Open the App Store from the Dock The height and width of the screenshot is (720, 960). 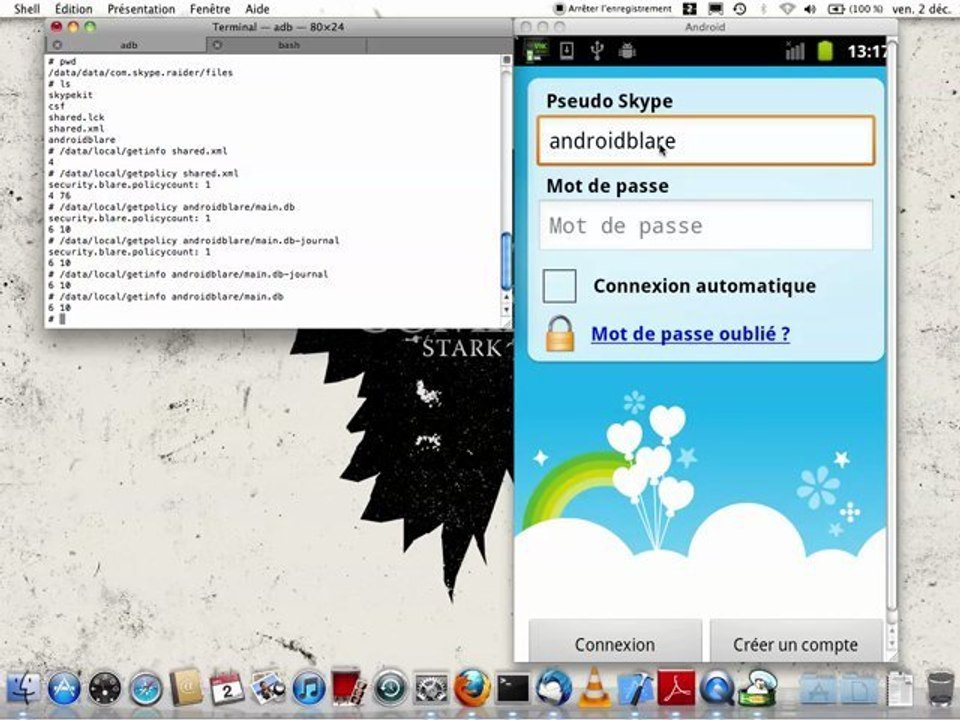(x=64, y=688)
